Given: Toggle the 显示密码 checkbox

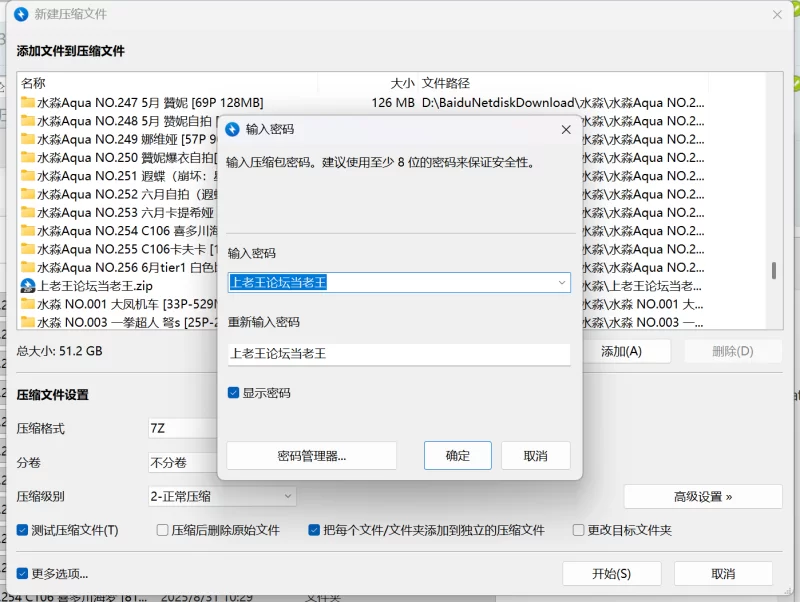Looking at the screenshot, I should coord(234,393).
